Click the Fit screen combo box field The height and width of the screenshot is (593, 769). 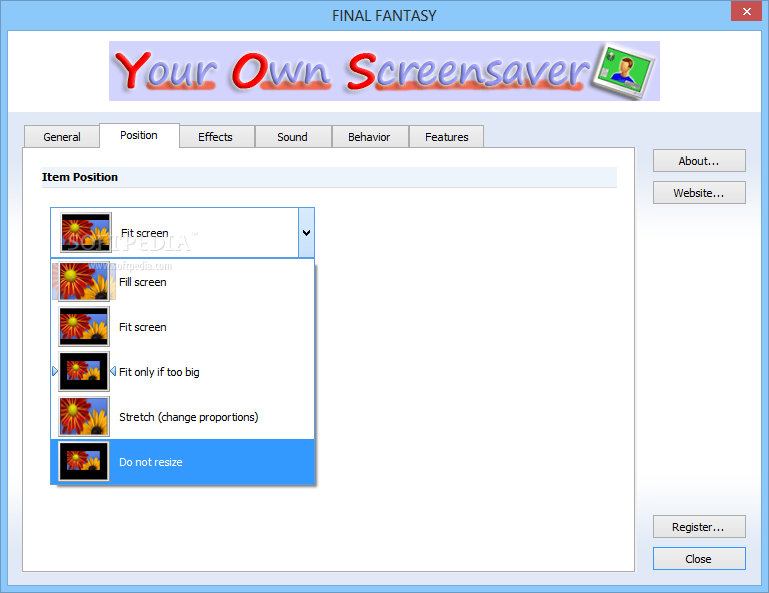click(x=182, y=232)
